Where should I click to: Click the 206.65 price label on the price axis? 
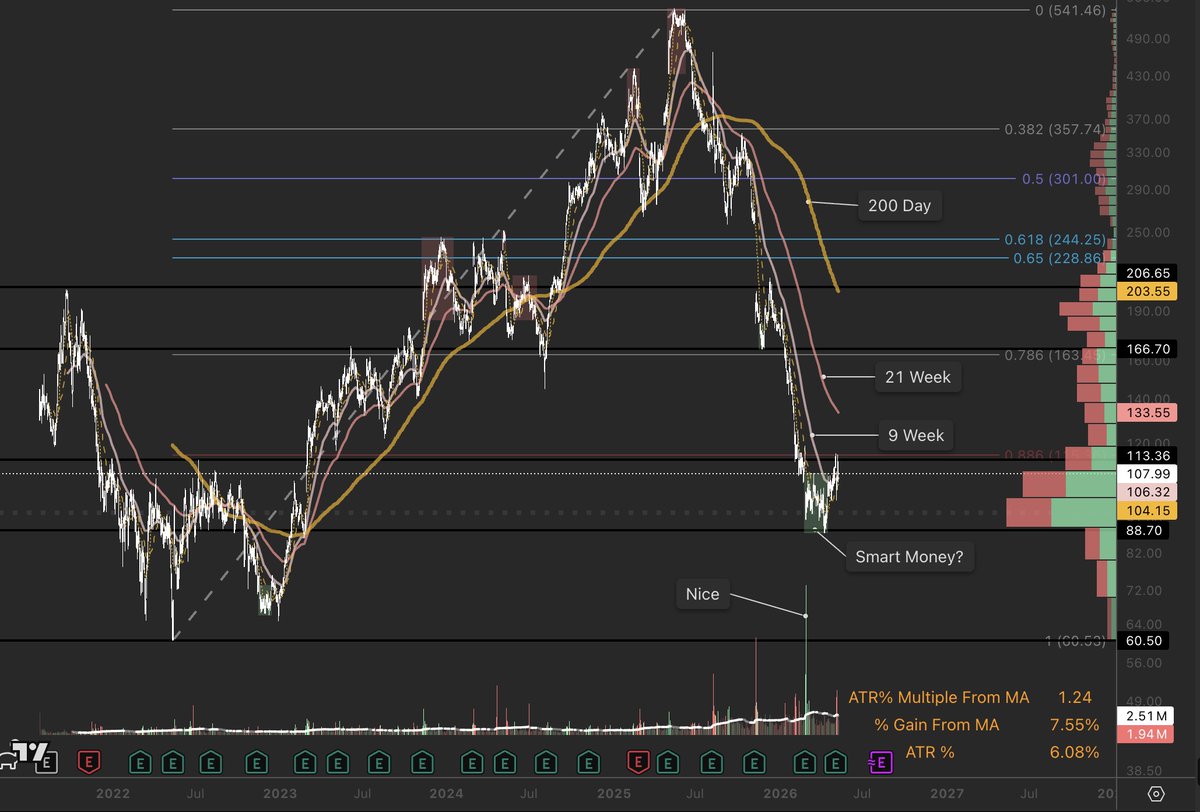pyautogui.click(x=1147, y=272)
